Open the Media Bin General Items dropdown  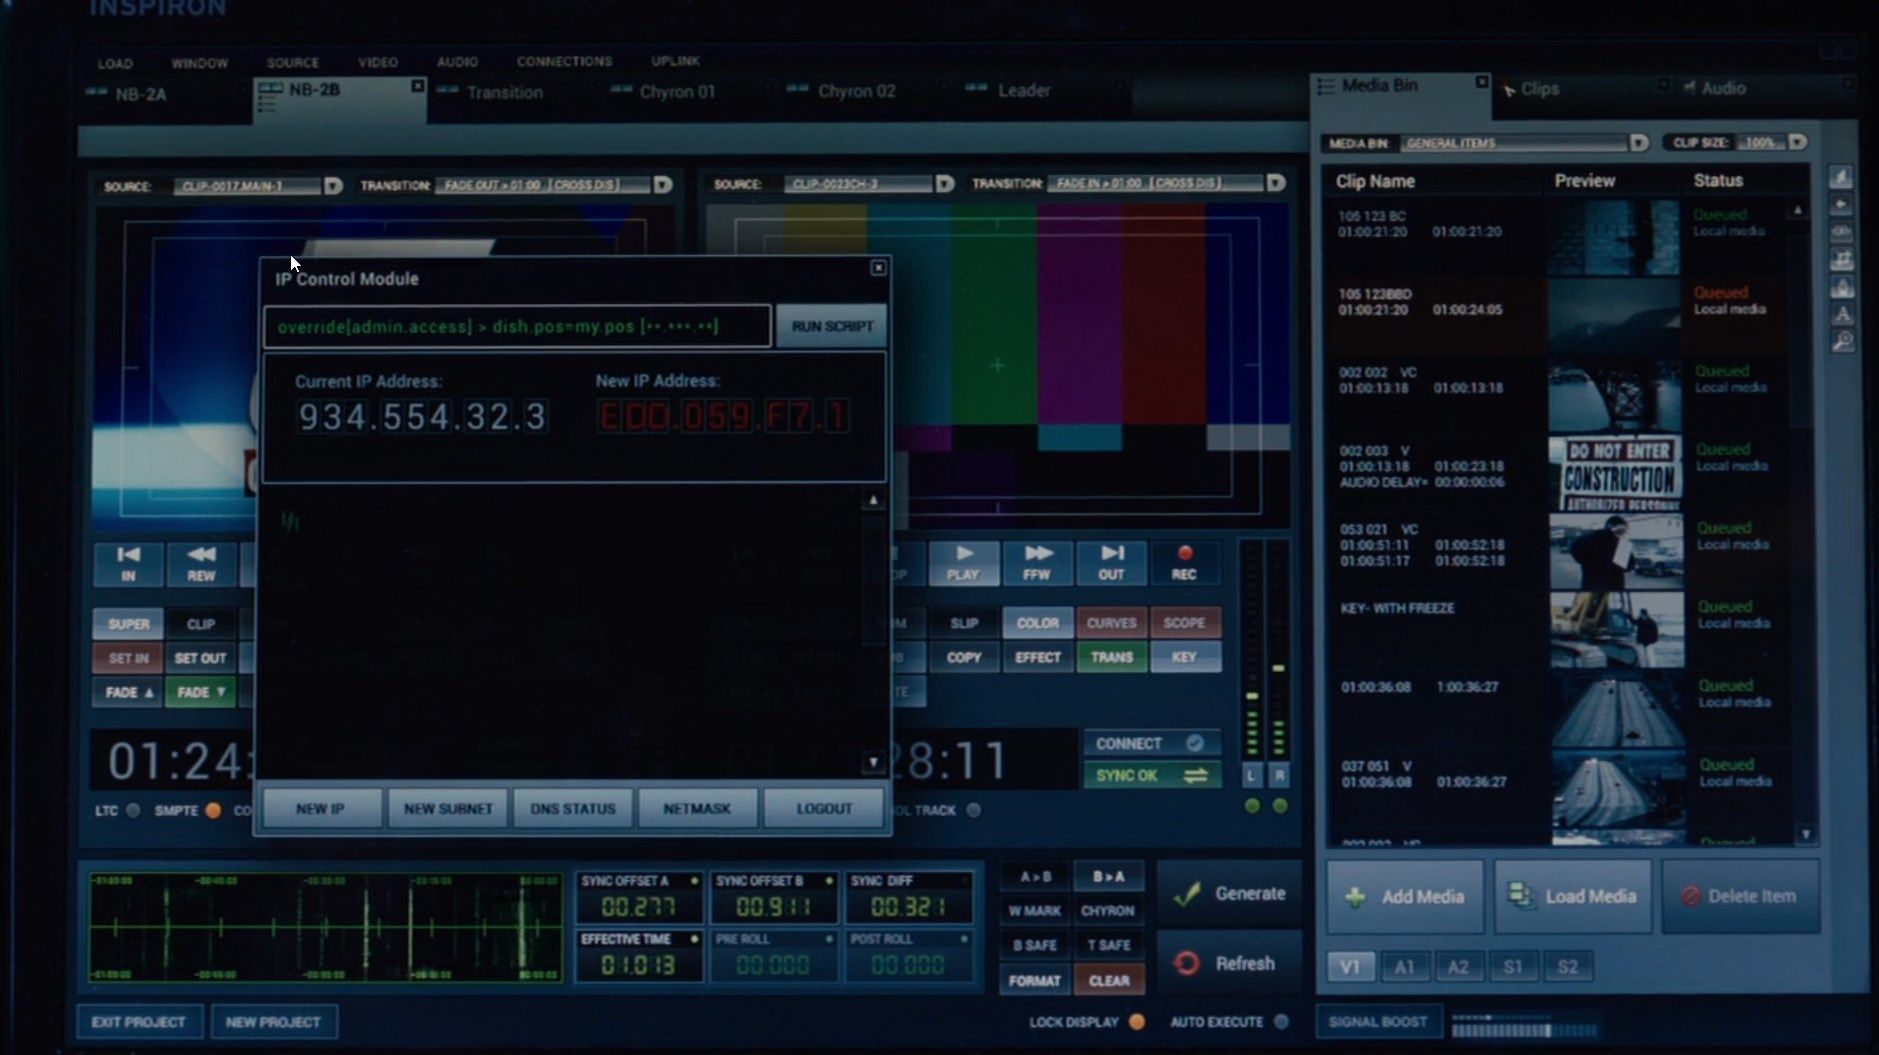[1639, 143]
